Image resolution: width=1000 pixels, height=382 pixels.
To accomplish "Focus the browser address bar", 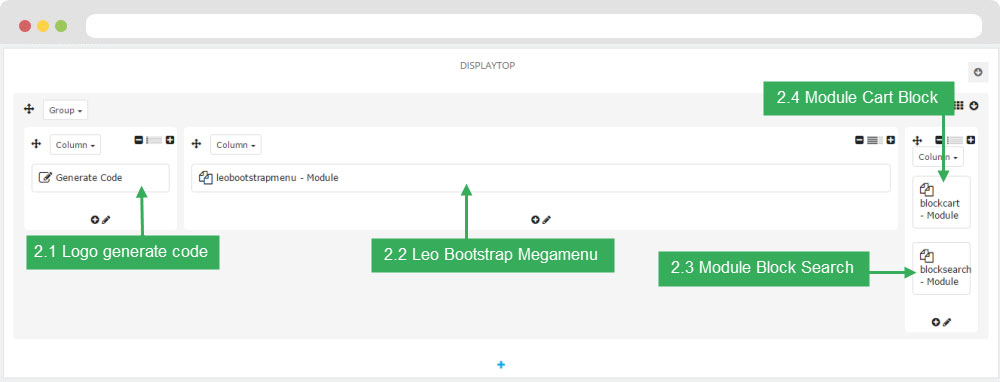I will tap(534, 26).
